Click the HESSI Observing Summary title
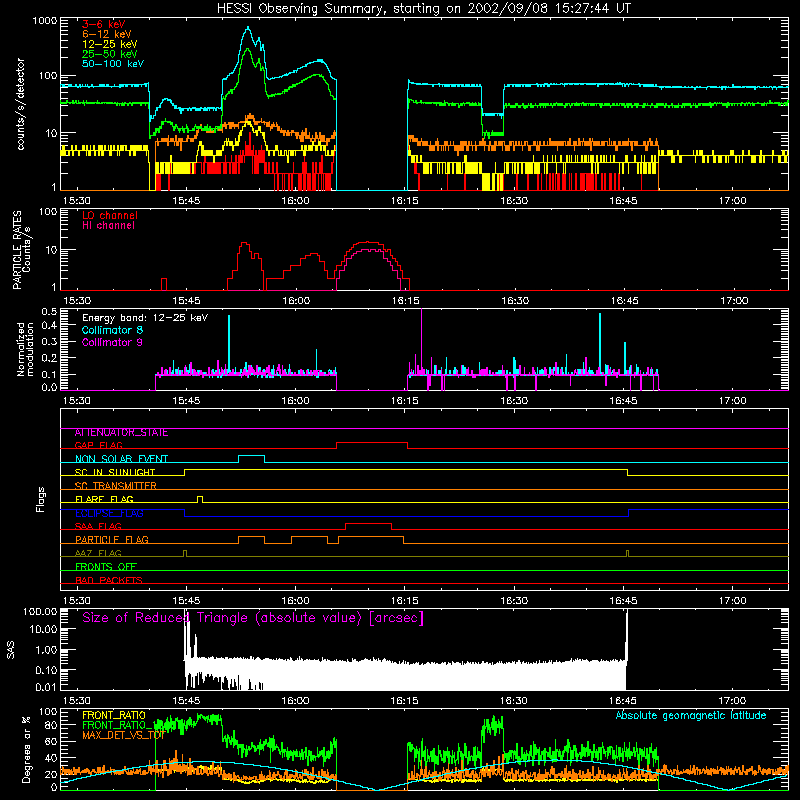 pos(423,8)
